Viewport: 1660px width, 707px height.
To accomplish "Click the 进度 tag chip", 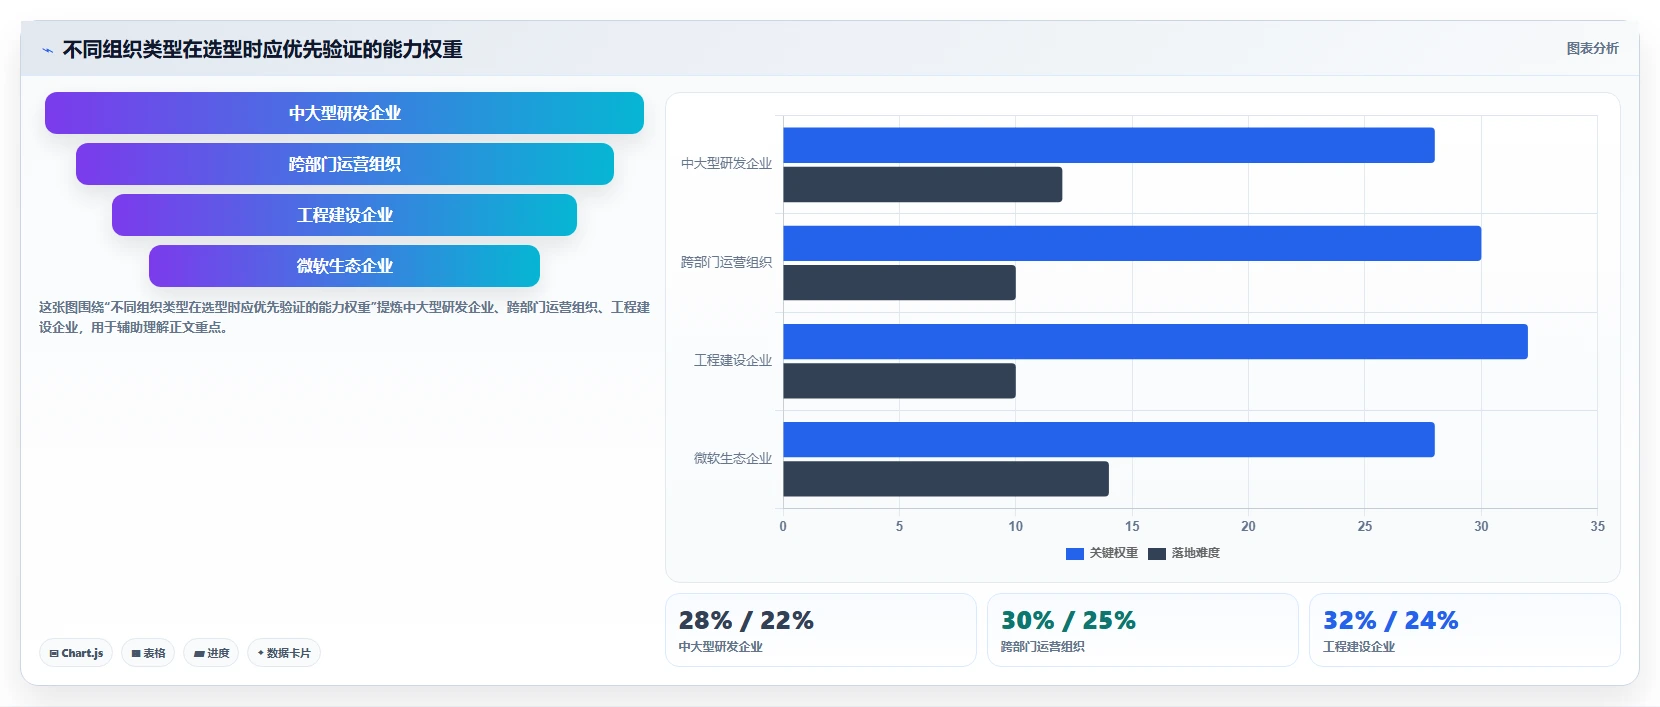I will pos(211,653).
